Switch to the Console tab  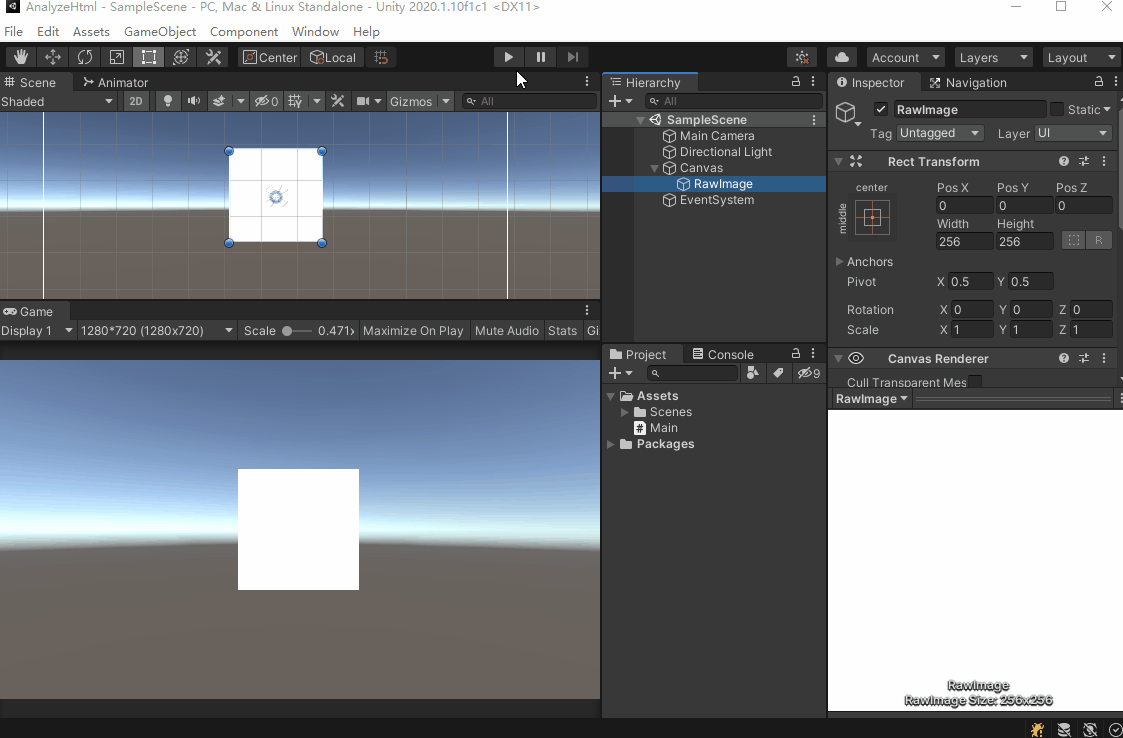723,354
